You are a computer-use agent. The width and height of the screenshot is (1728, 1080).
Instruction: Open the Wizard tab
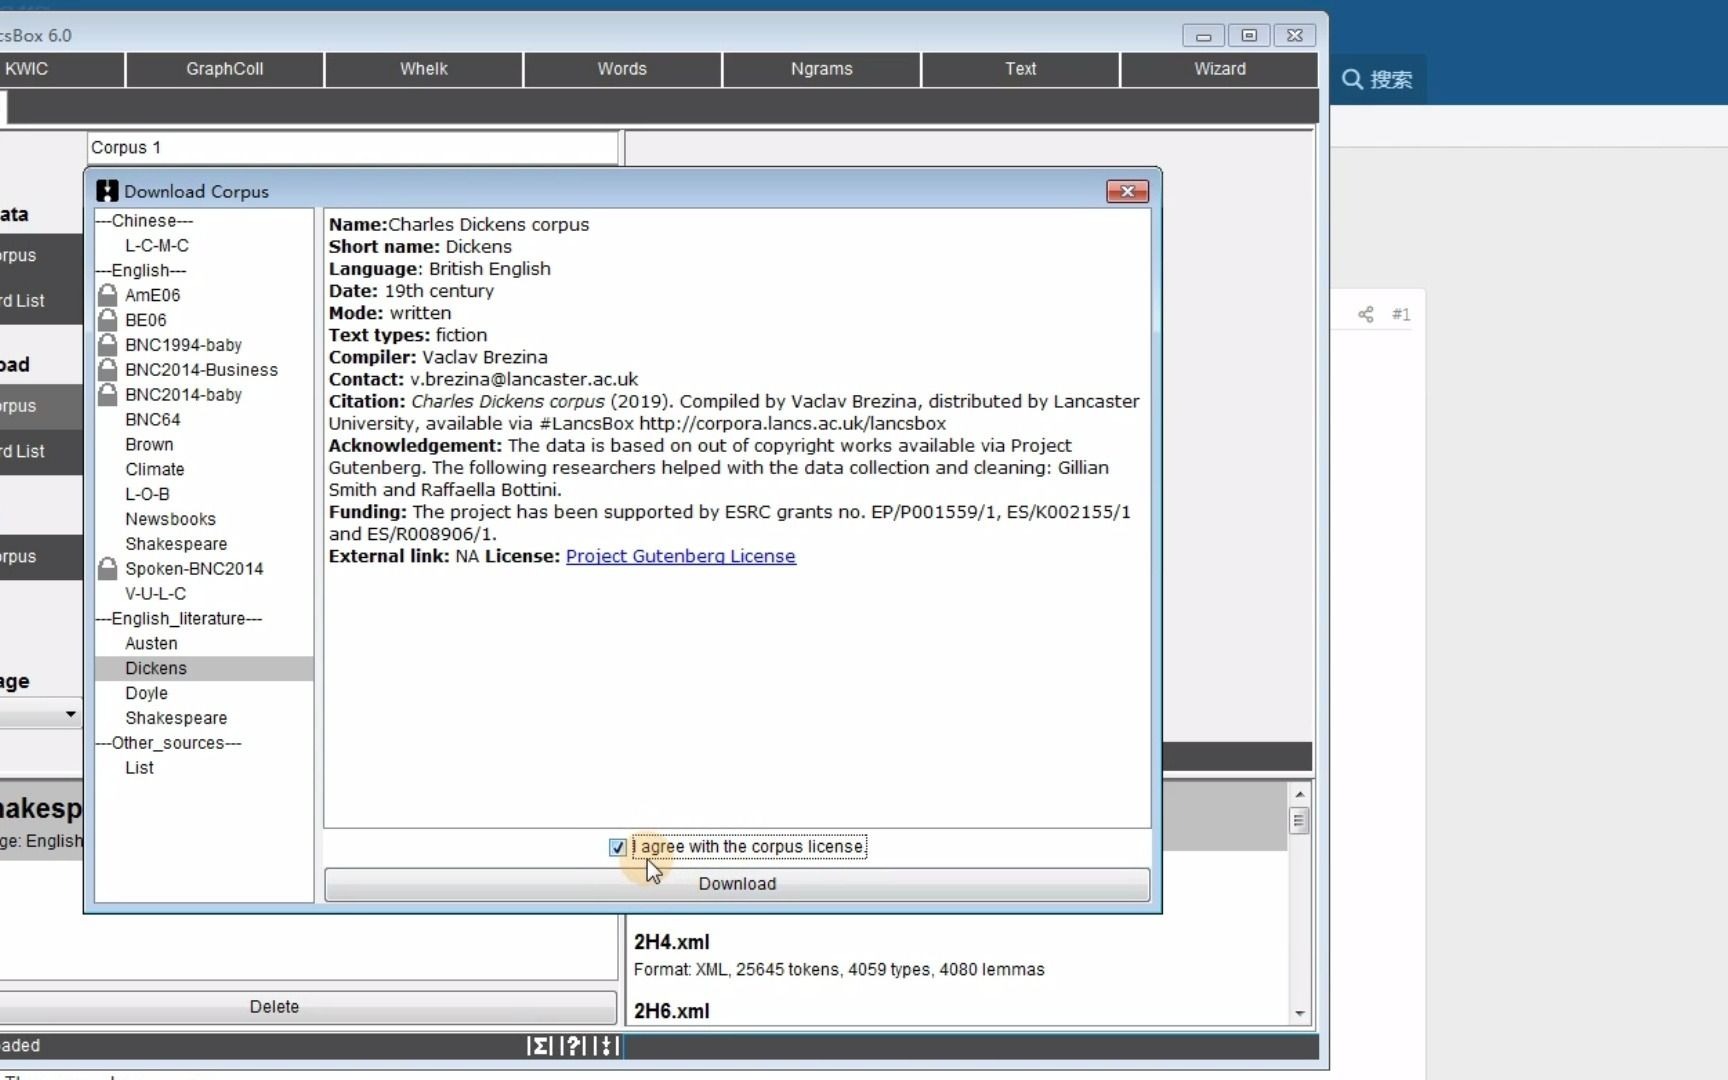point(1220,69)
